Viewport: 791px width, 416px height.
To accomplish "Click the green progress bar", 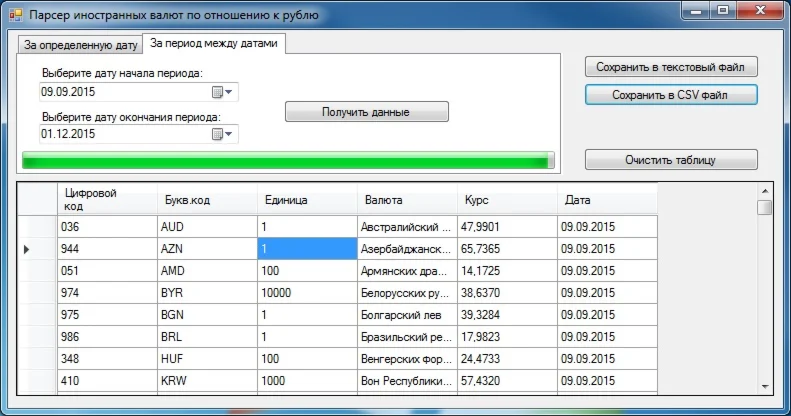I will click(x=287, y=160).
